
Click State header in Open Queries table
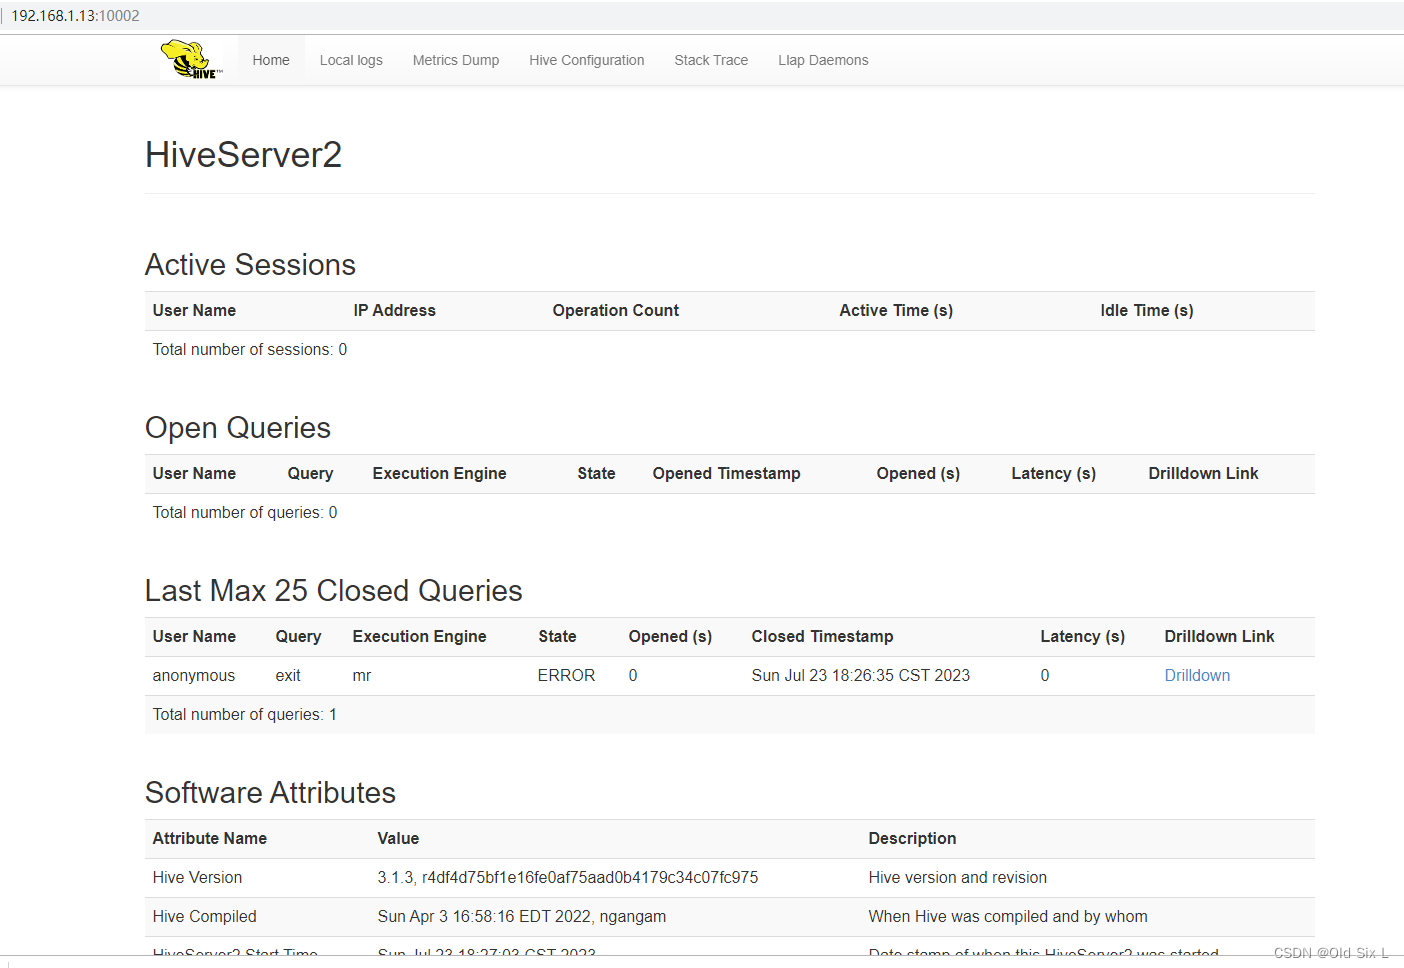(x=597, y=474)
